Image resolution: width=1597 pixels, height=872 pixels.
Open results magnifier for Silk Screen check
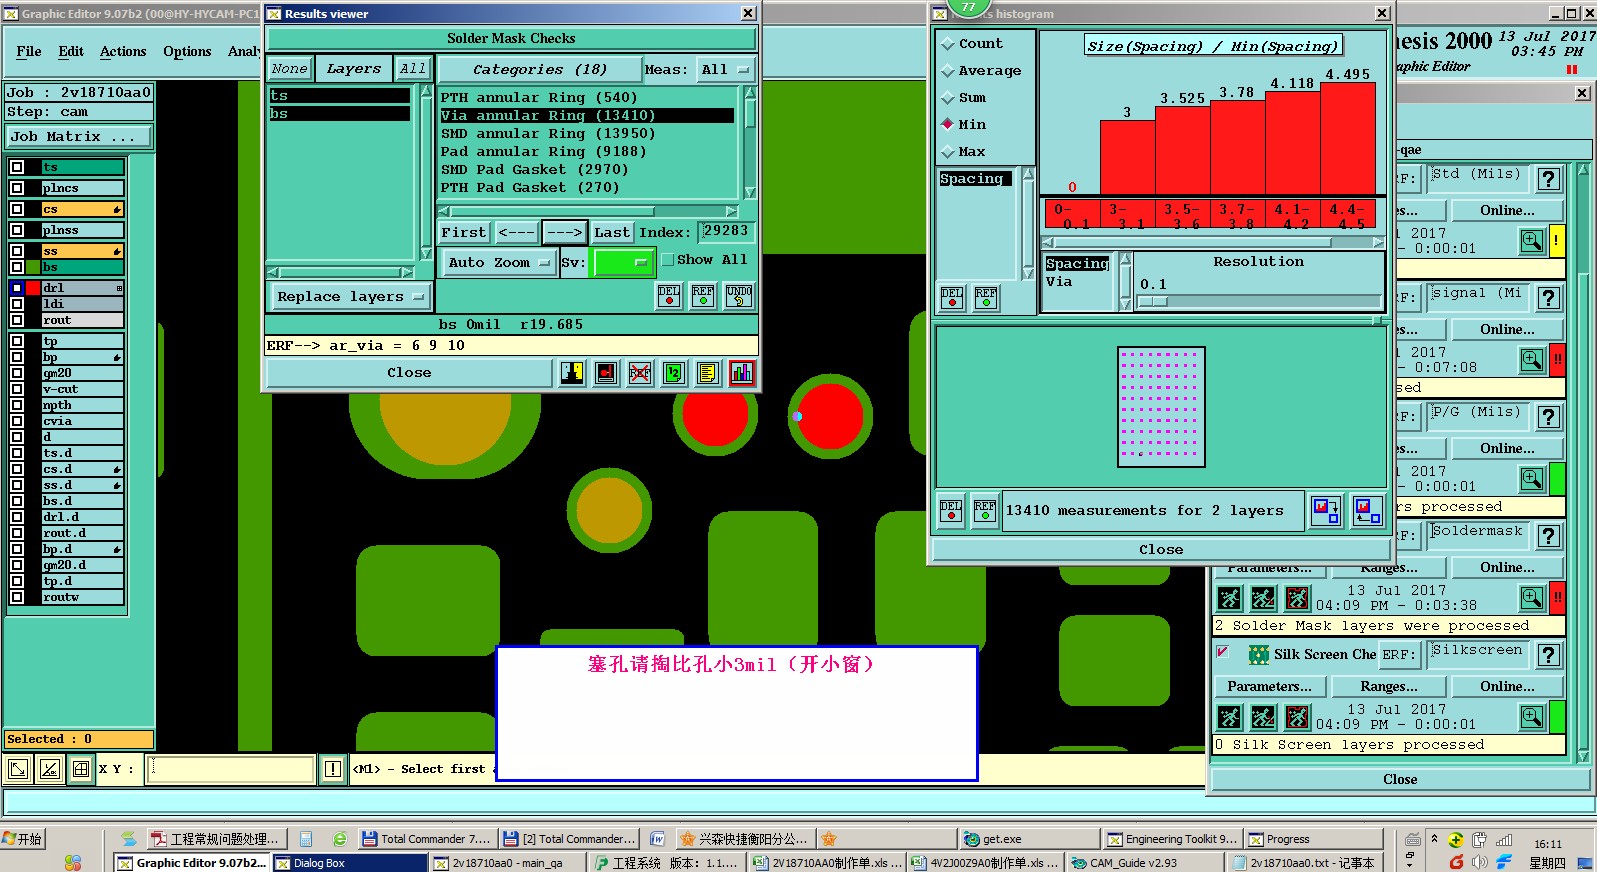click(1531, 717)
